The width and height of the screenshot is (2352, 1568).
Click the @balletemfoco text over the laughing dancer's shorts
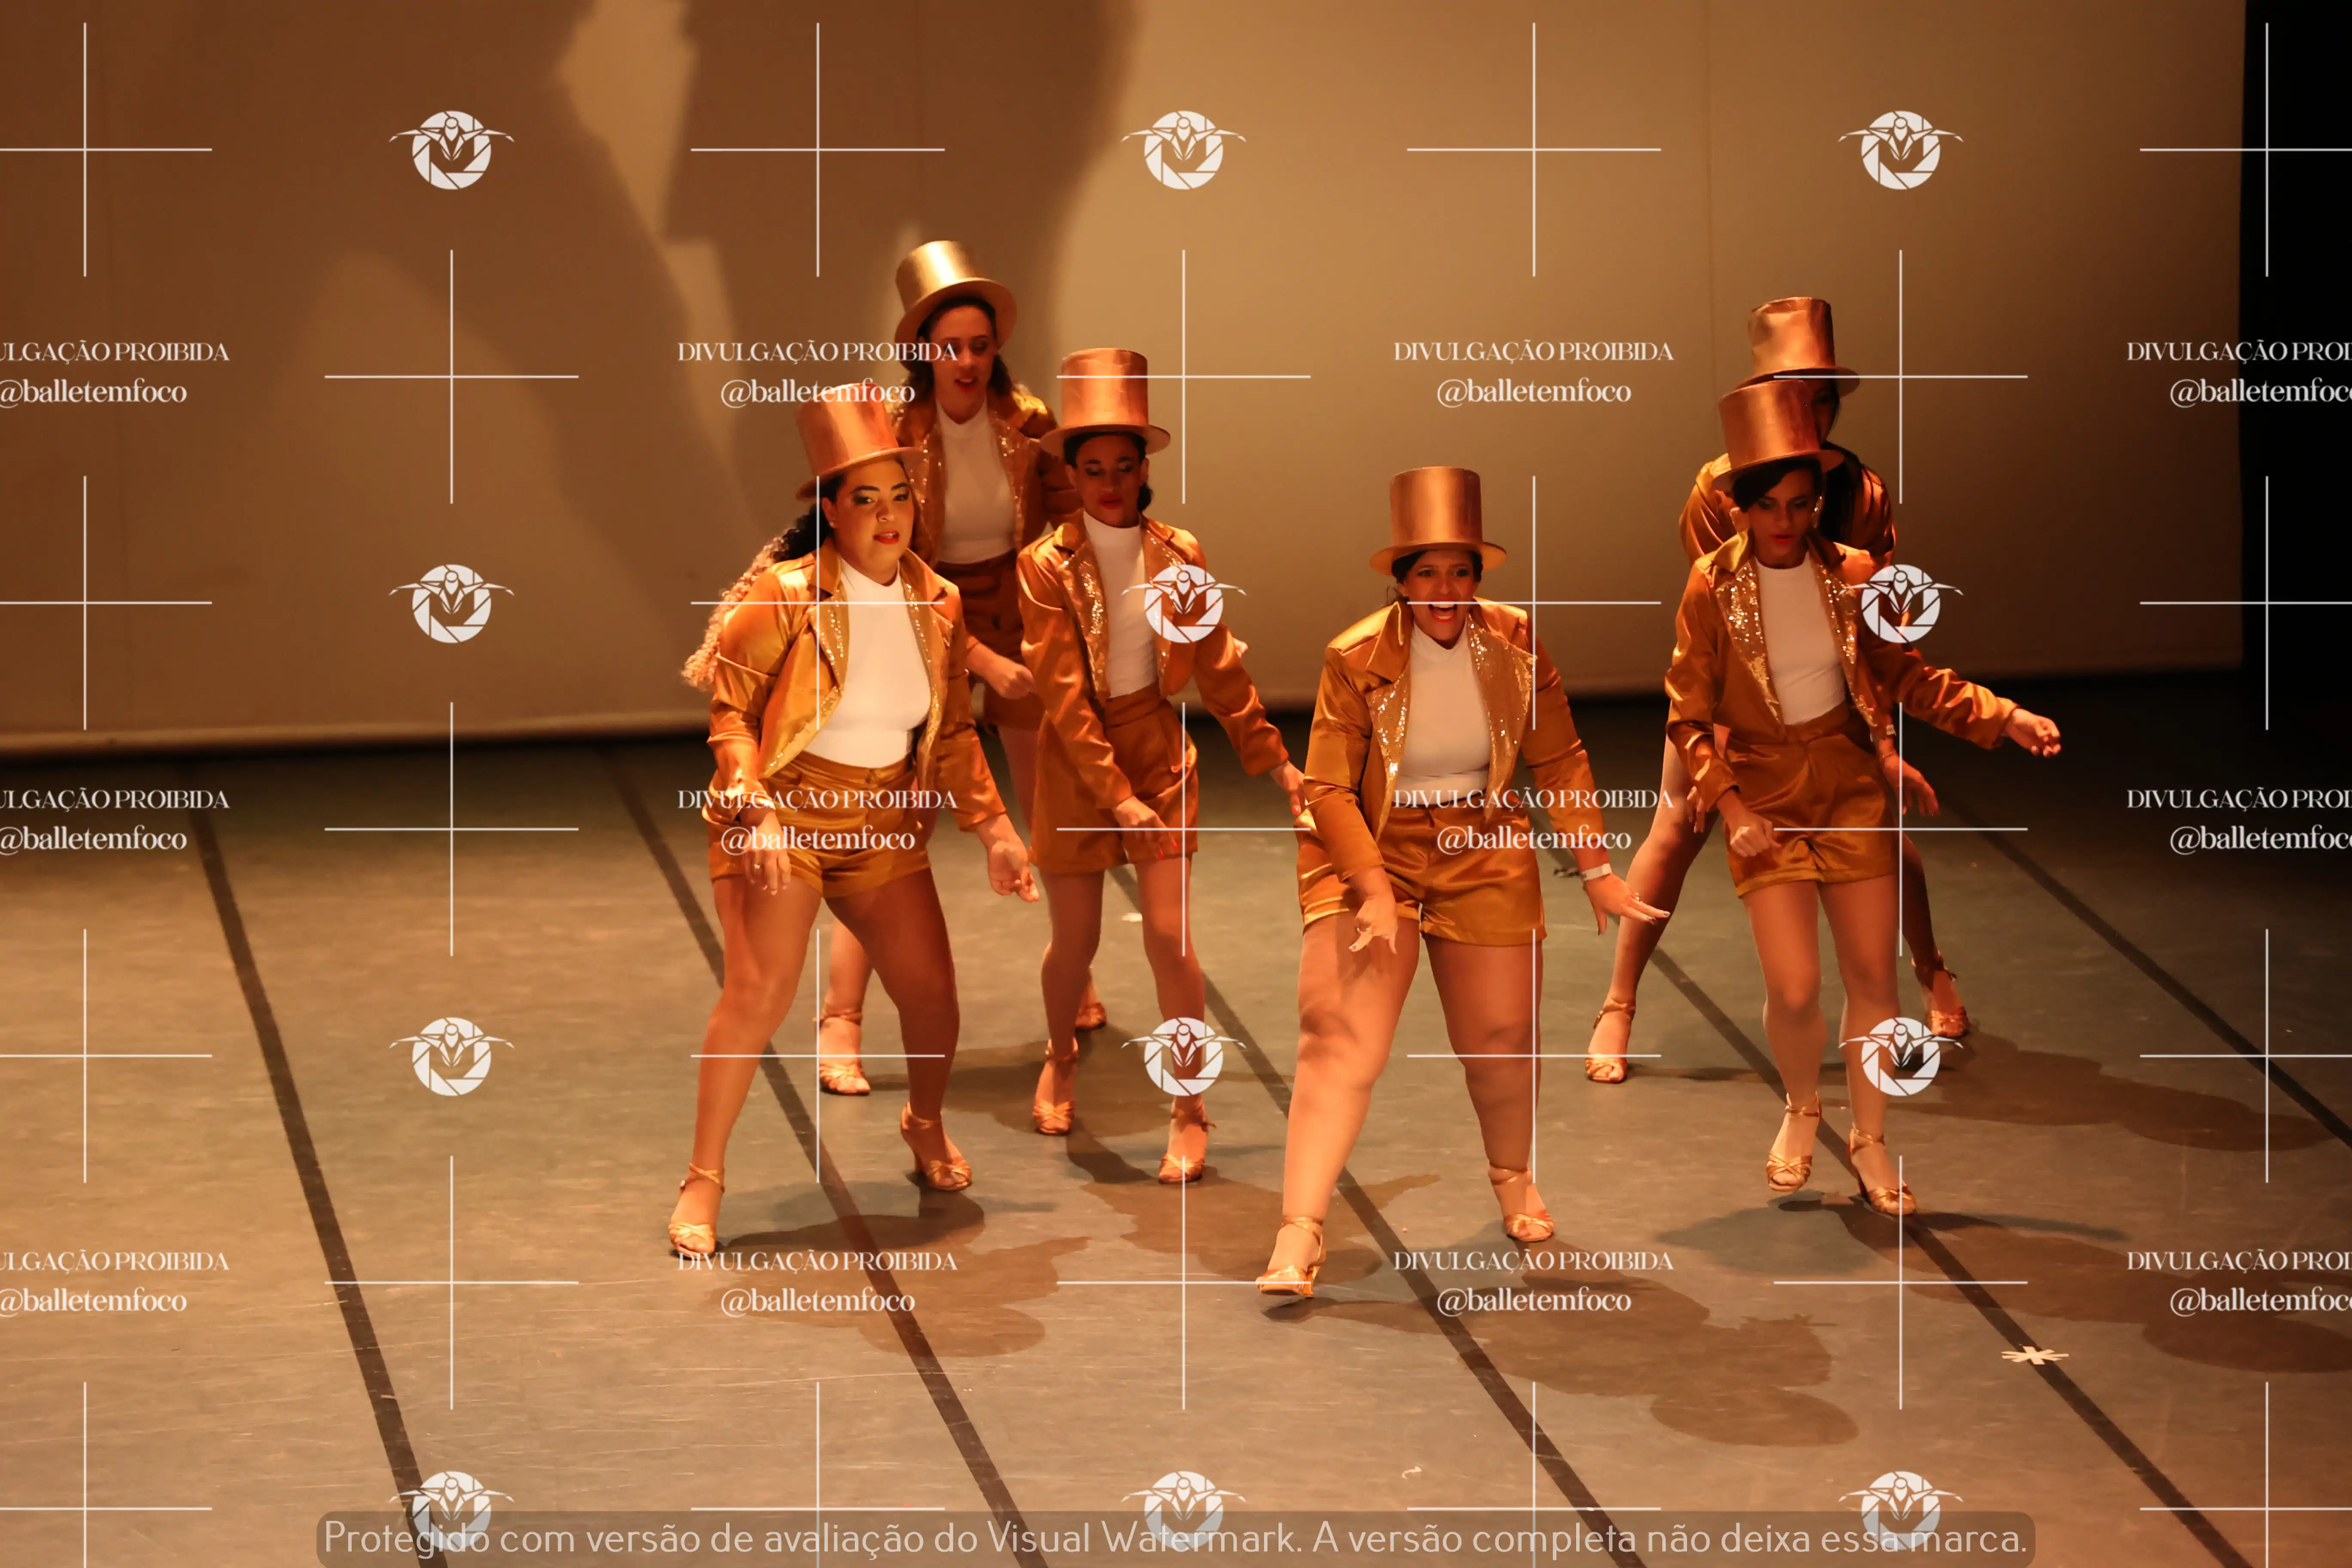point(1533,839)
